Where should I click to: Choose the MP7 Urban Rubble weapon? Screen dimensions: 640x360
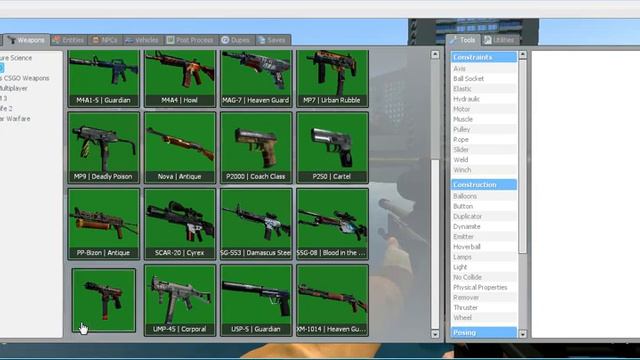coord(333,78)
